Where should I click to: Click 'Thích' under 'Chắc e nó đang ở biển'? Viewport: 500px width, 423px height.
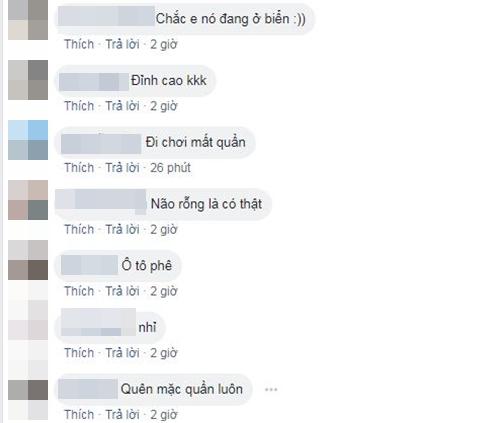[79, 44]
